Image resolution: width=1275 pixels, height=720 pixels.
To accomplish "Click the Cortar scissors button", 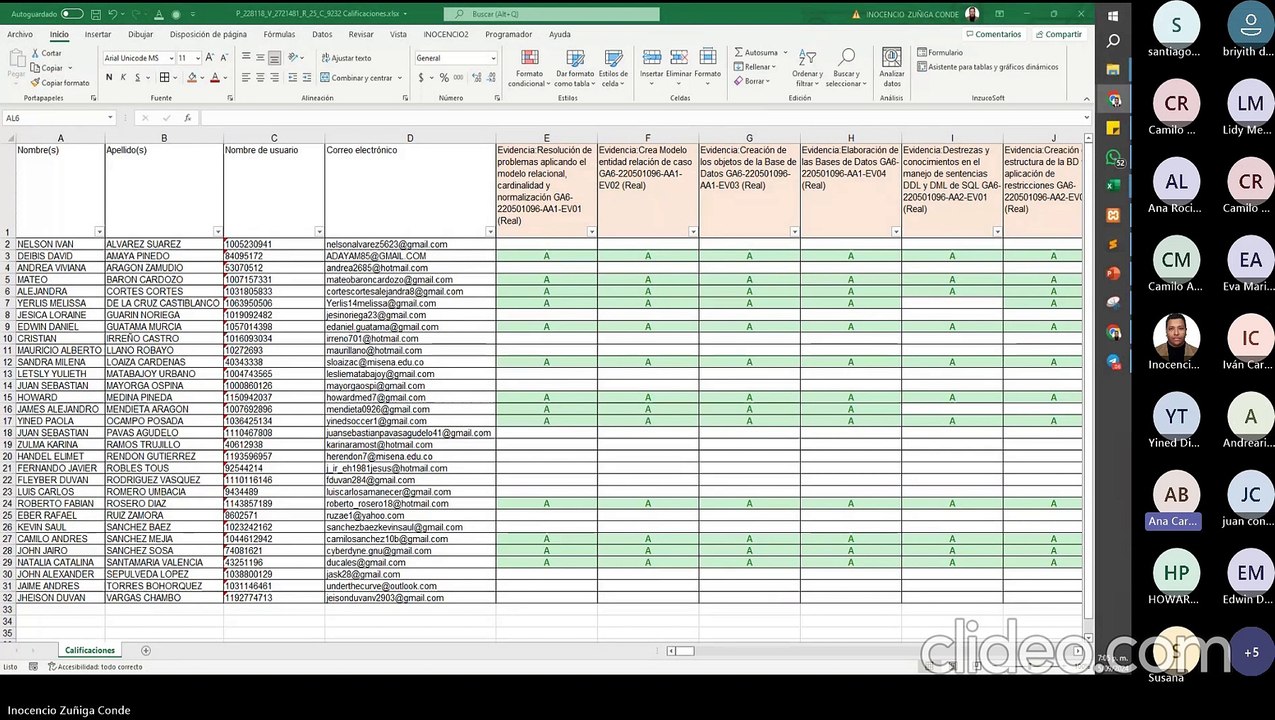I will pyautogui.click(x=46, y=53).
